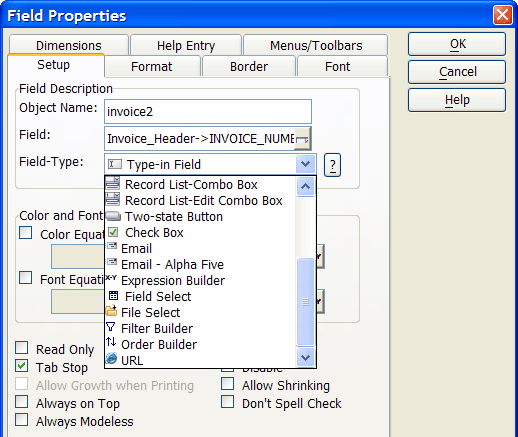Viewport: 518px width, 437px height.
Task: Open the Field-Type question mark help button
Action: (332, 165)
